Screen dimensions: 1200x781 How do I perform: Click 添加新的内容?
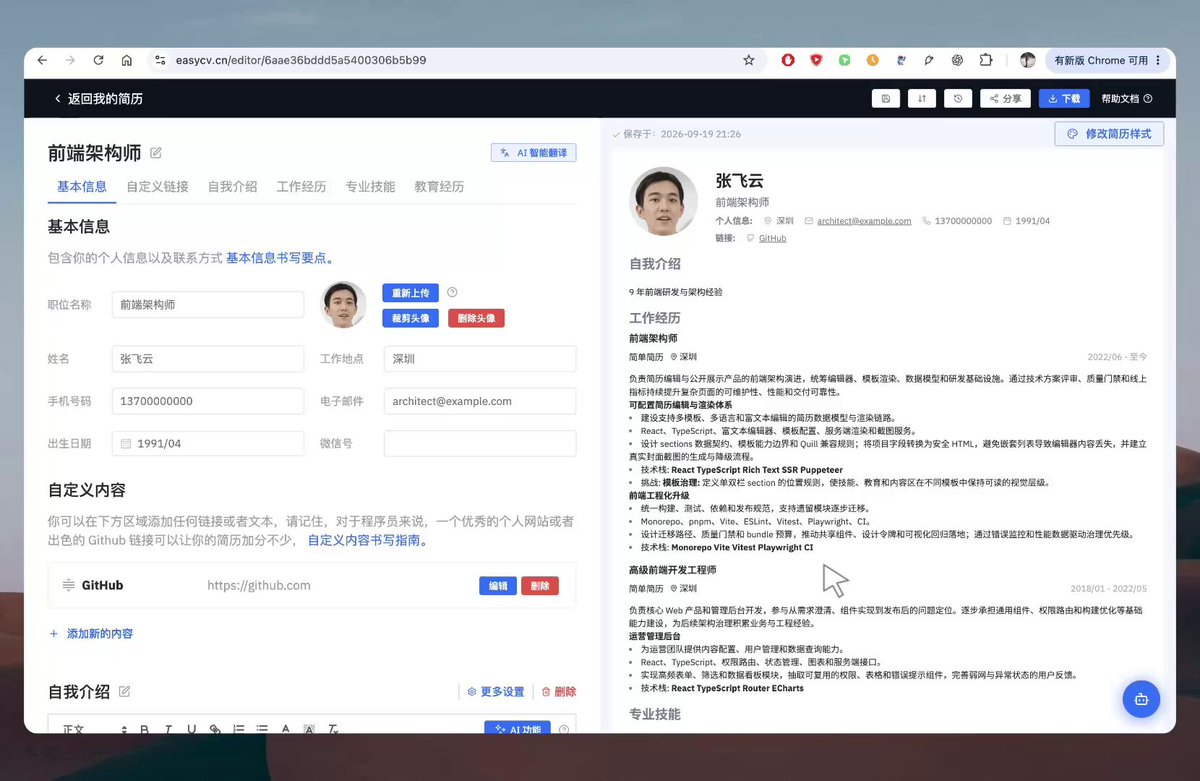pyautogui.click(x=91, y=634)
